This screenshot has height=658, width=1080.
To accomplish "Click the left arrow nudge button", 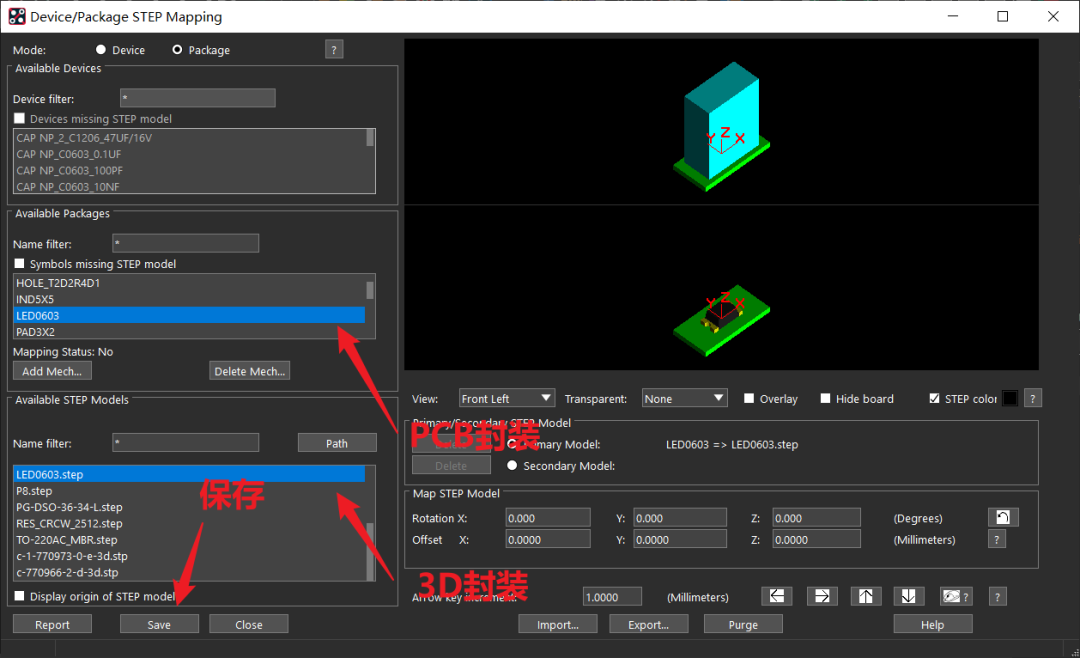I will [776, 596].
